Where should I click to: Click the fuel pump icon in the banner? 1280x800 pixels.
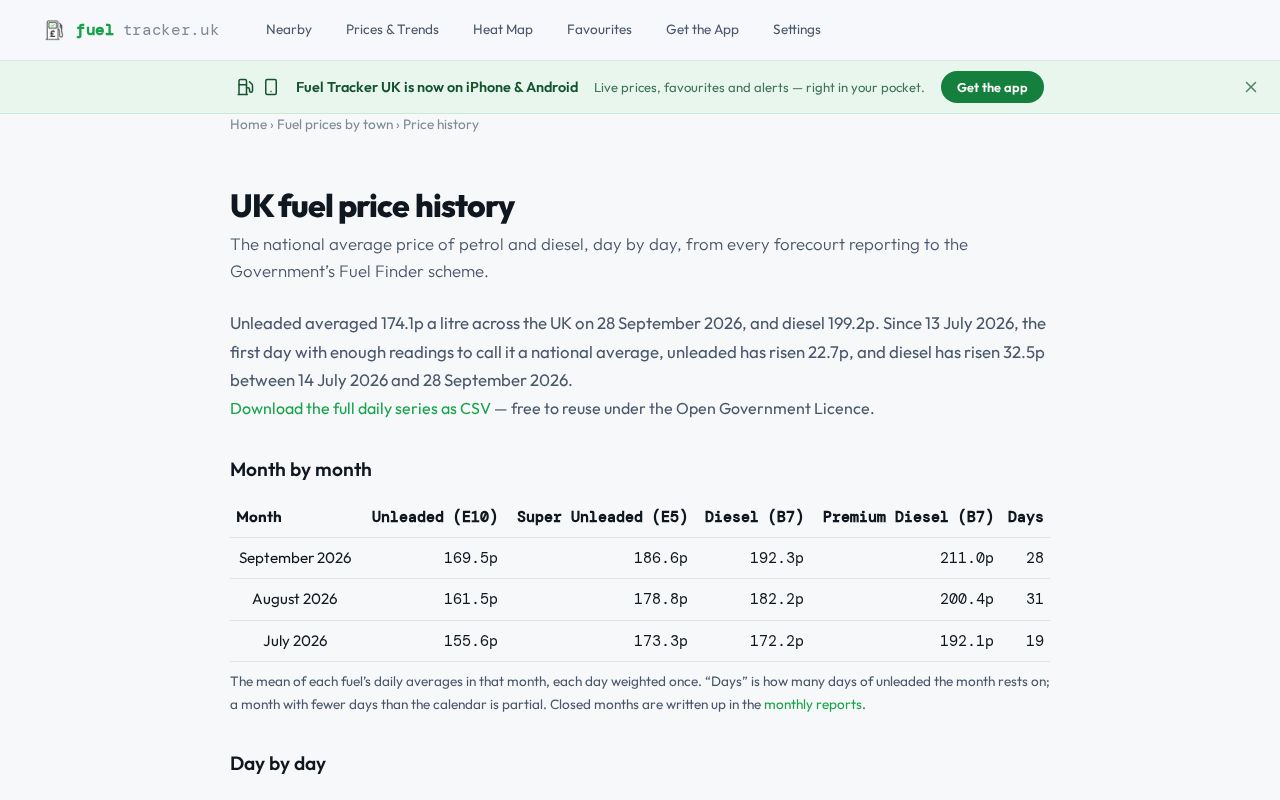[245, 87]
